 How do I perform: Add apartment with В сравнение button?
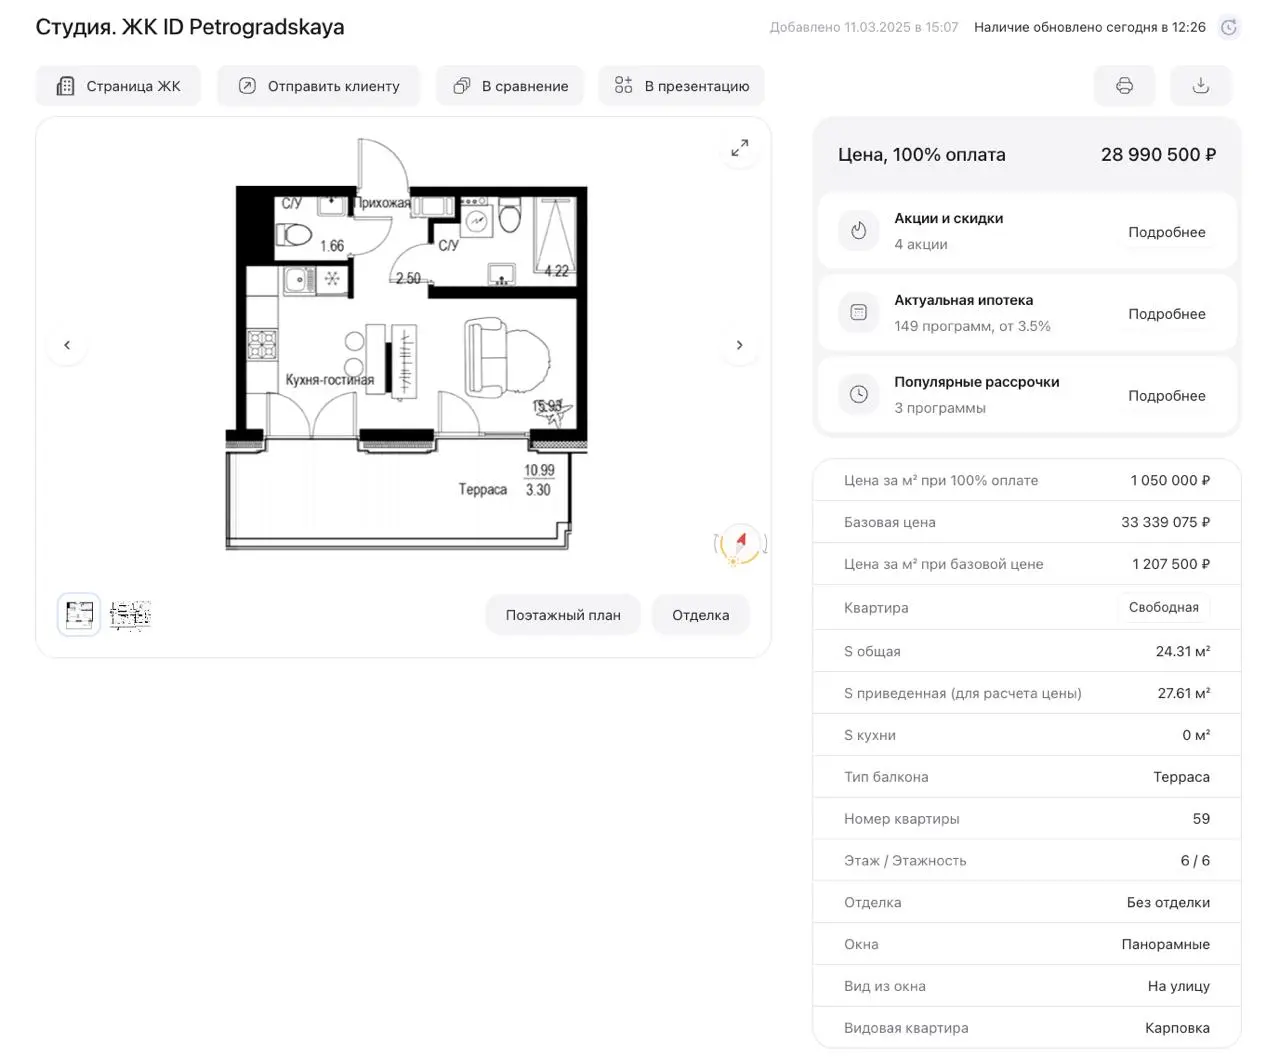tap(509, 86)
